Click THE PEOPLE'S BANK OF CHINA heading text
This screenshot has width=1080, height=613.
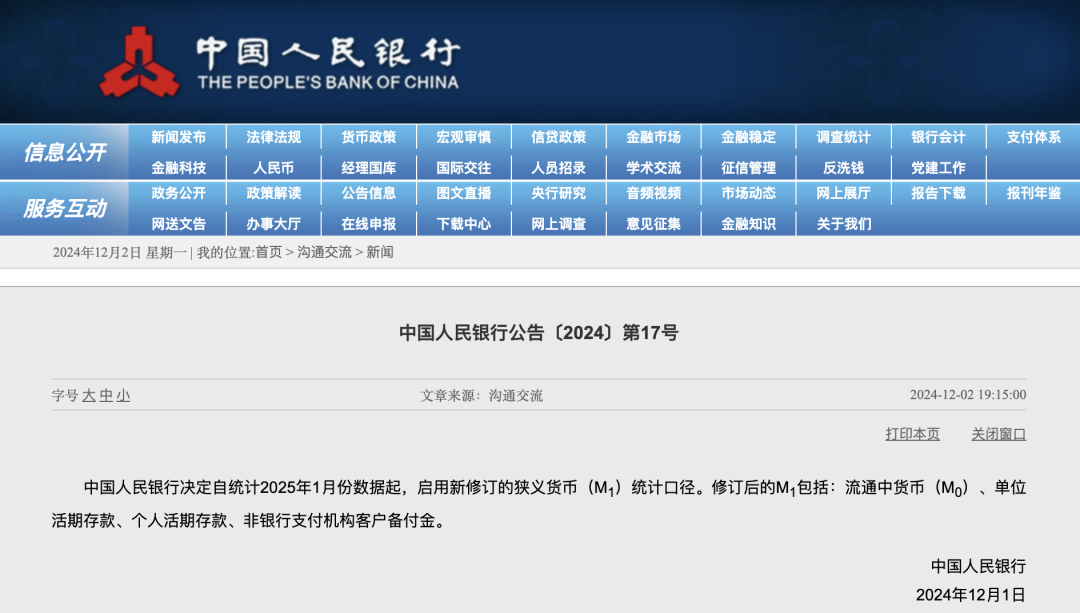pyautogui.click(x=328, y=83)
